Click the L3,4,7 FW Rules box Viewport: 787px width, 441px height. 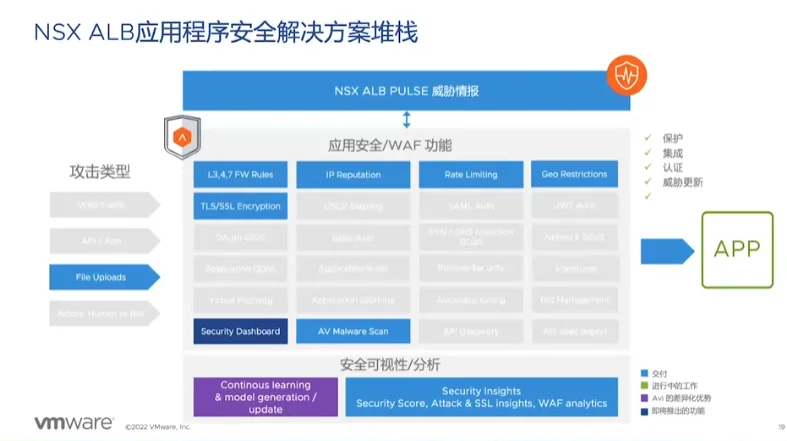pos(240,175)
